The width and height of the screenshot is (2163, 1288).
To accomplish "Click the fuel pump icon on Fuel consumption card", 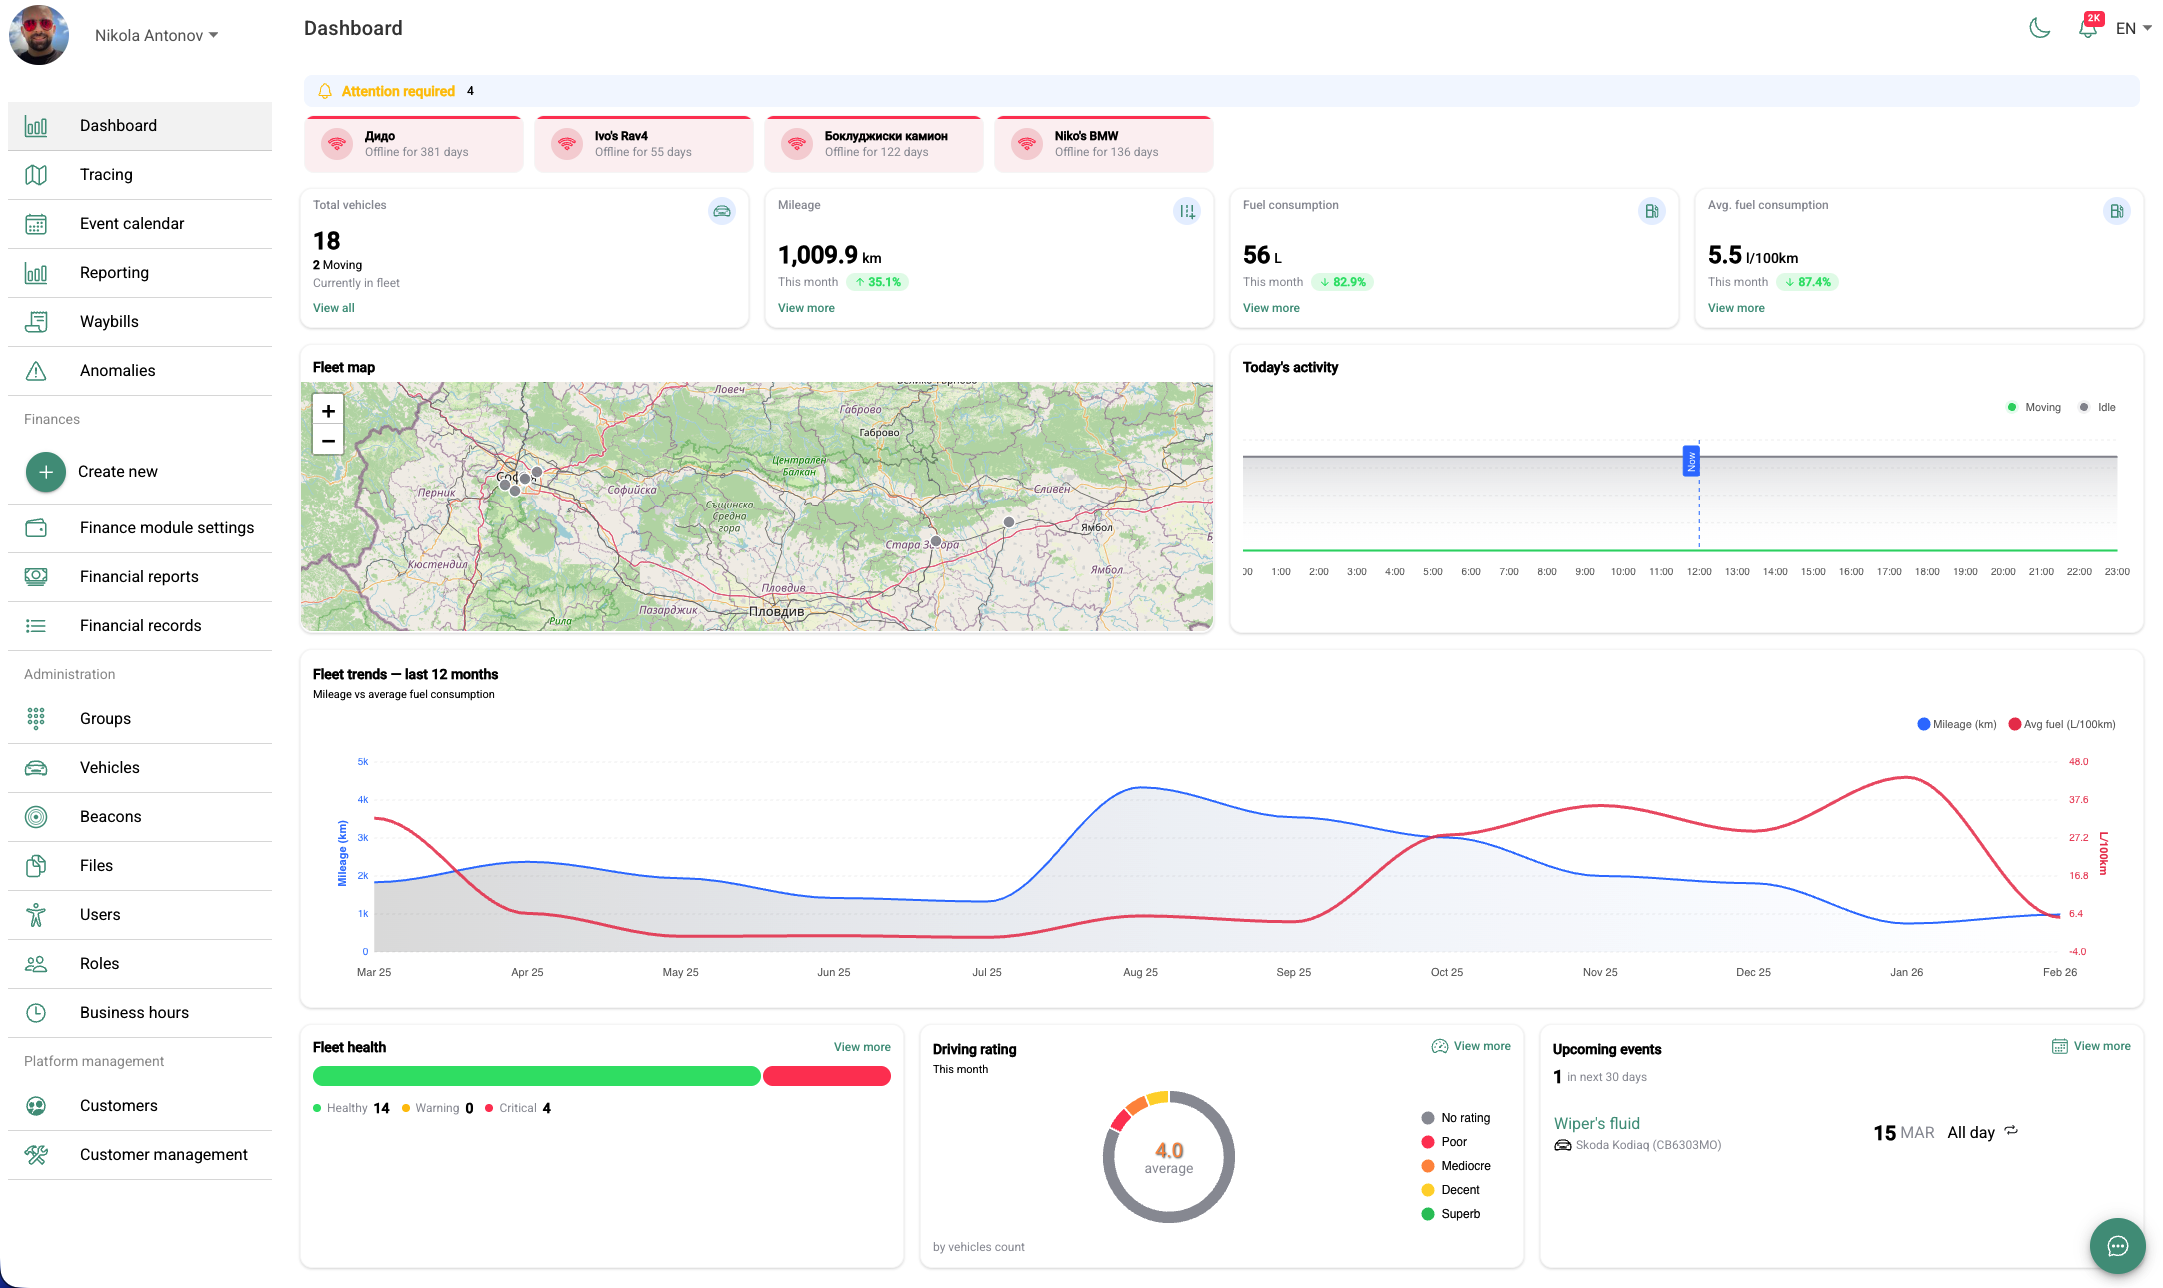I will [x=1651, y=211].
